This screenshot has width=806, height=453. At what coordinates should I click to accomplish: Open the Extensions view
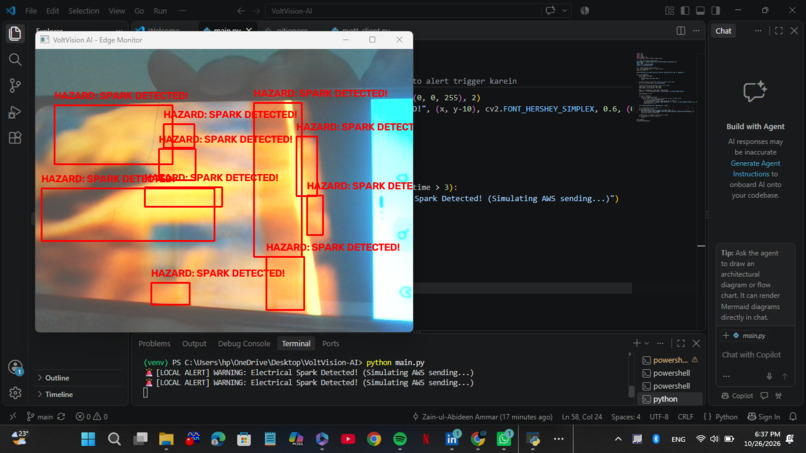point(15,138)
